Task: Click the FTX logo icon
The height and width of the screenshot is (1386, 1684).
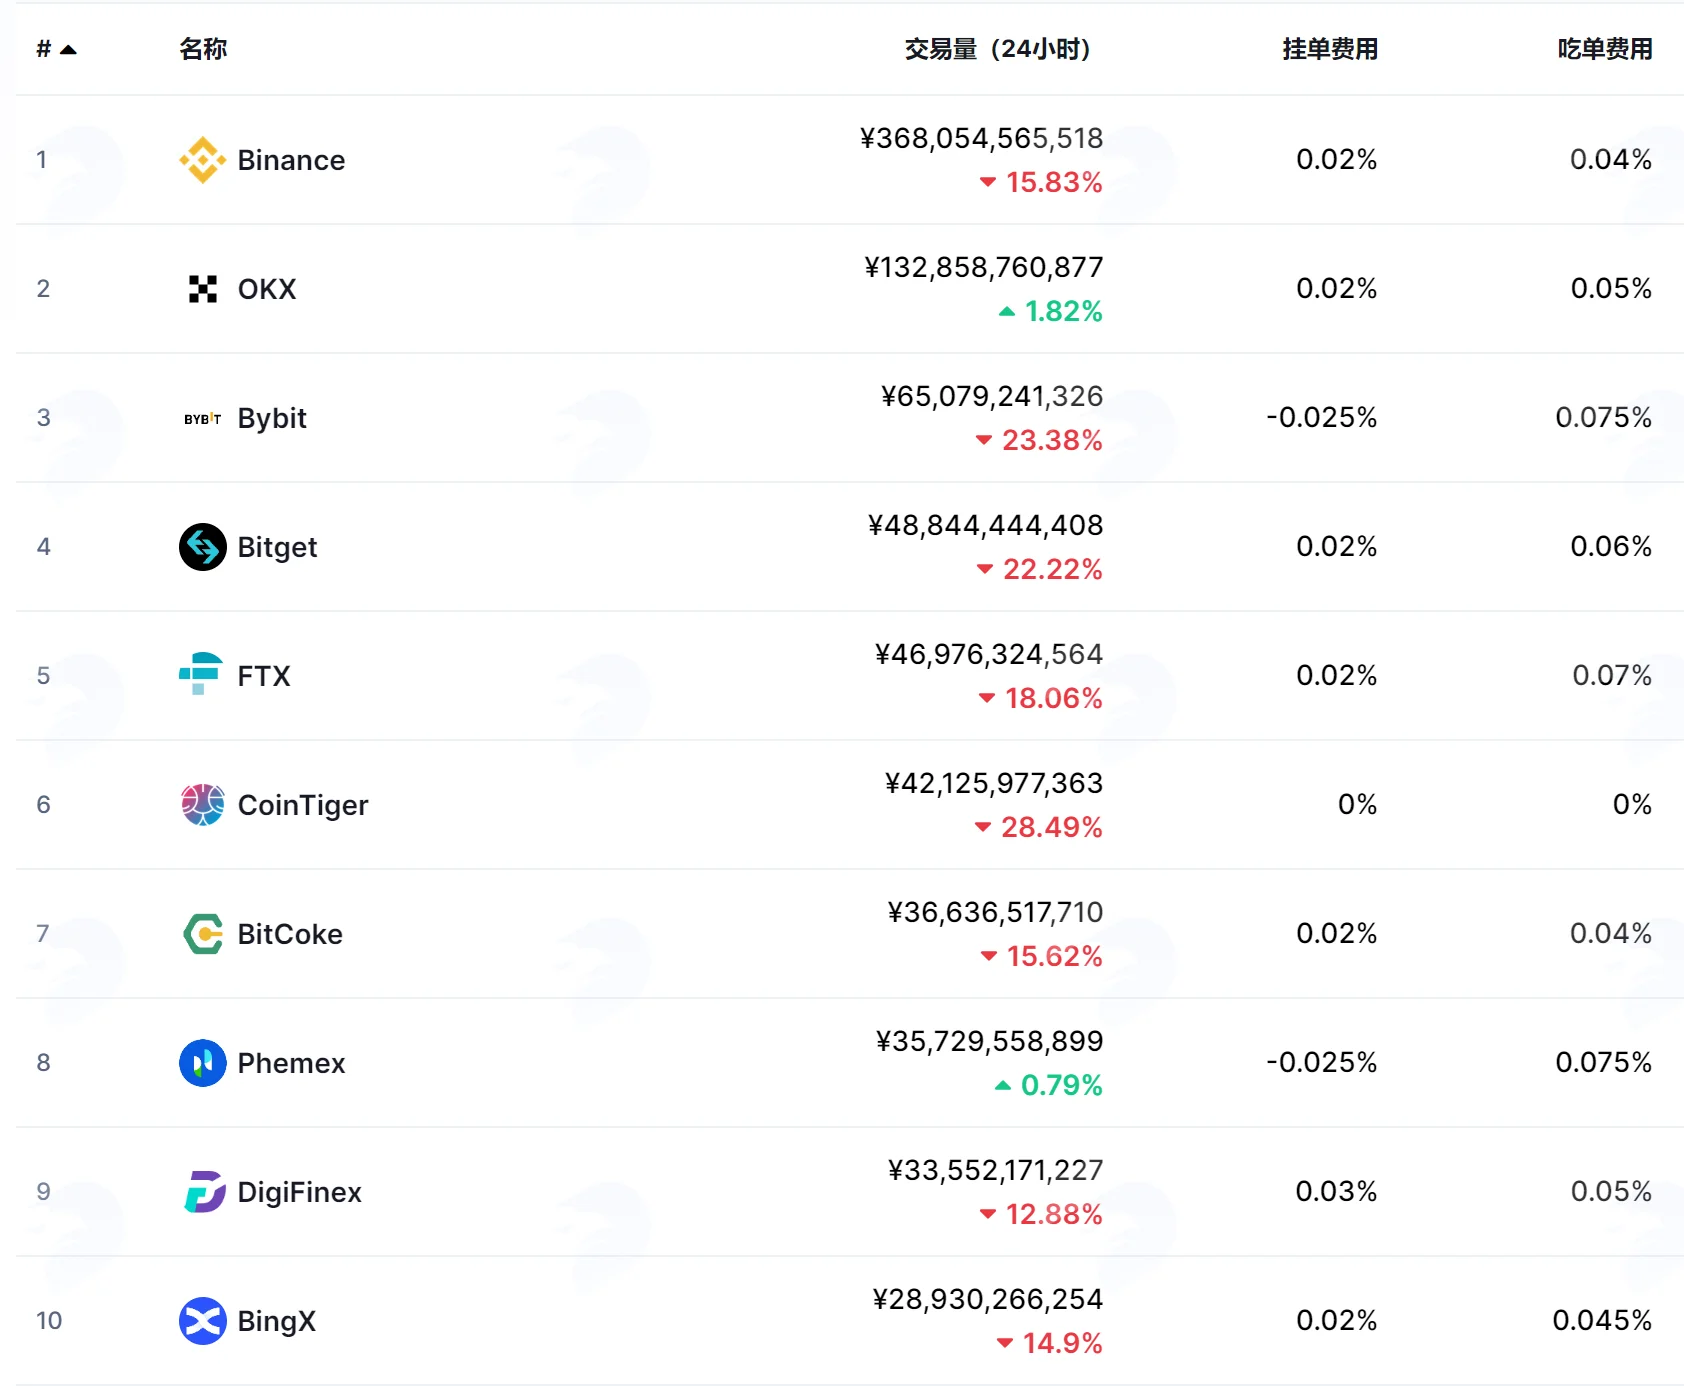Action: 201,674
